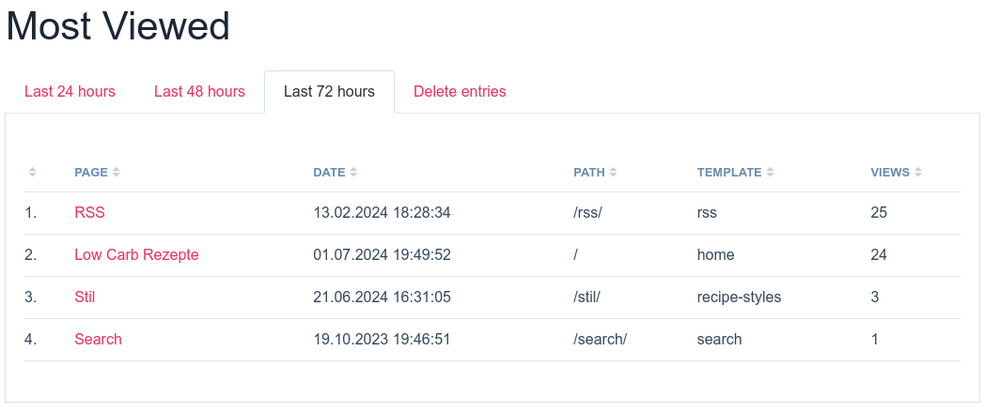Select the Last 72 hours tab
This screenshot has height=412, width=1000.
(x=329, y=92)
